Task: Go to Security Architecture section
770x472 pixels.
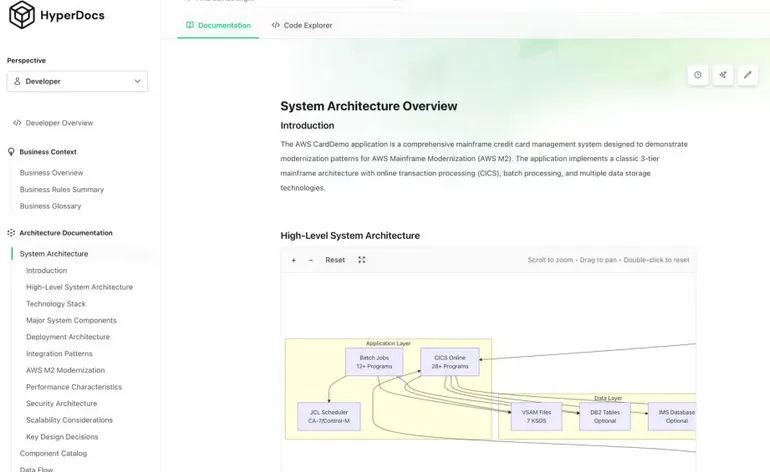Action: coord(62,404)
